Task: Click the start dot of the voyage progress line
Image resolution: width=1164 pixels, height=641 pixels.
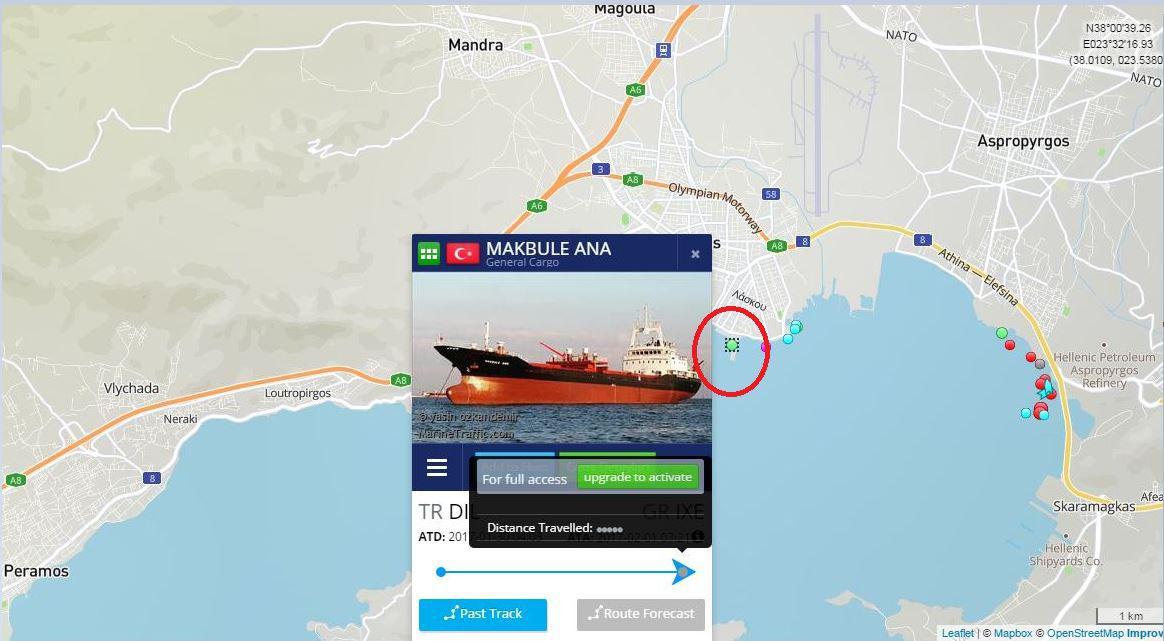Action: (x=441, y=572)
